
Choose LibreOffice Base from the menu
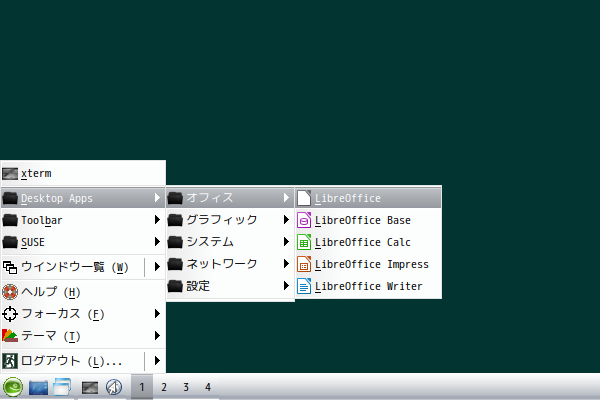click(368, 220)
